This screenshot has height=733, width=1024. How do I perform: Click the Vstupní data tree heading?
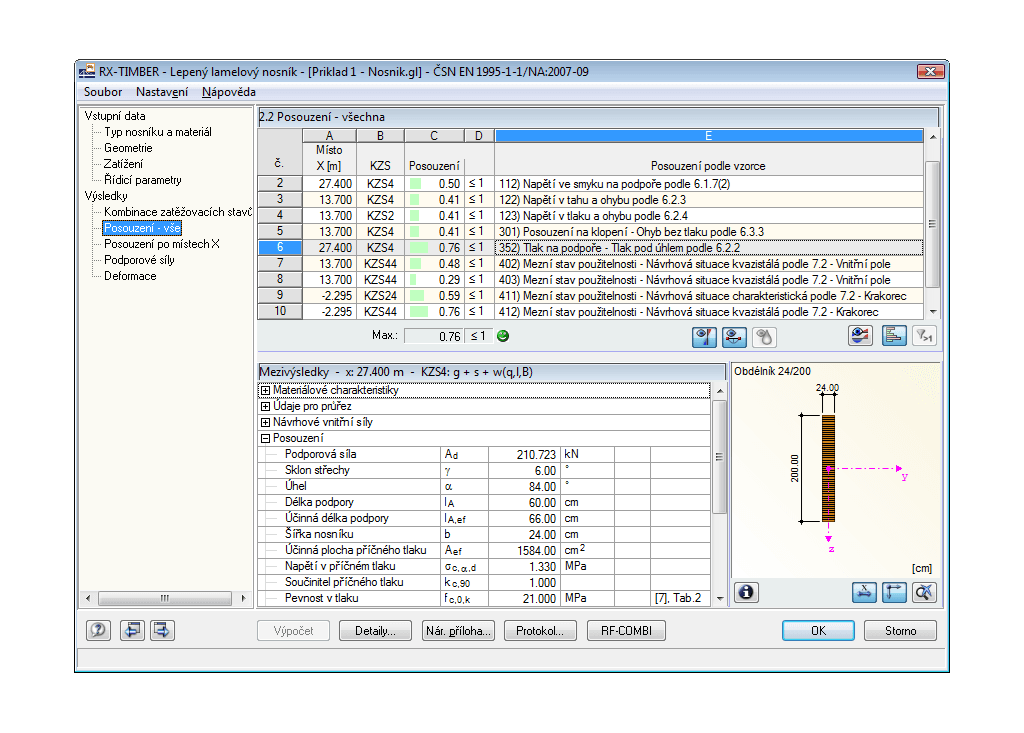(x=115, y=116)
